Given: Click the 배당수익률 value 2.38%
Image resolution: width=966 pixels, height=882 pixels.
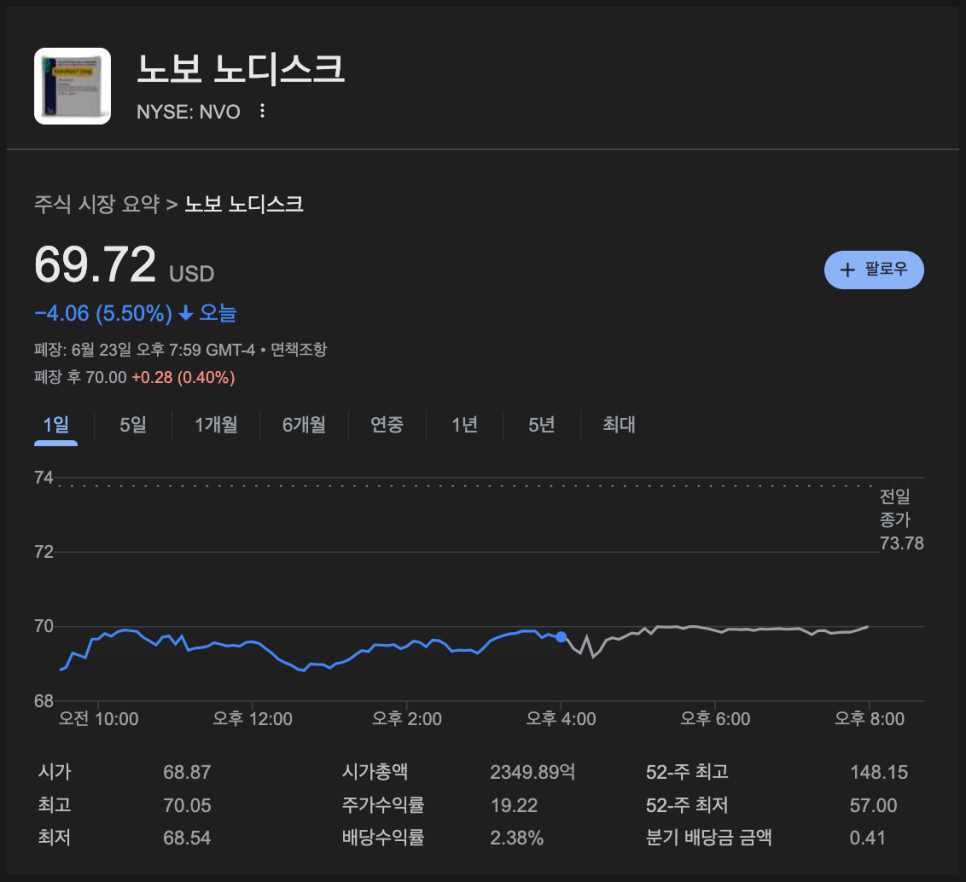Looking at the screenshot, I should (x=517, y=838).
